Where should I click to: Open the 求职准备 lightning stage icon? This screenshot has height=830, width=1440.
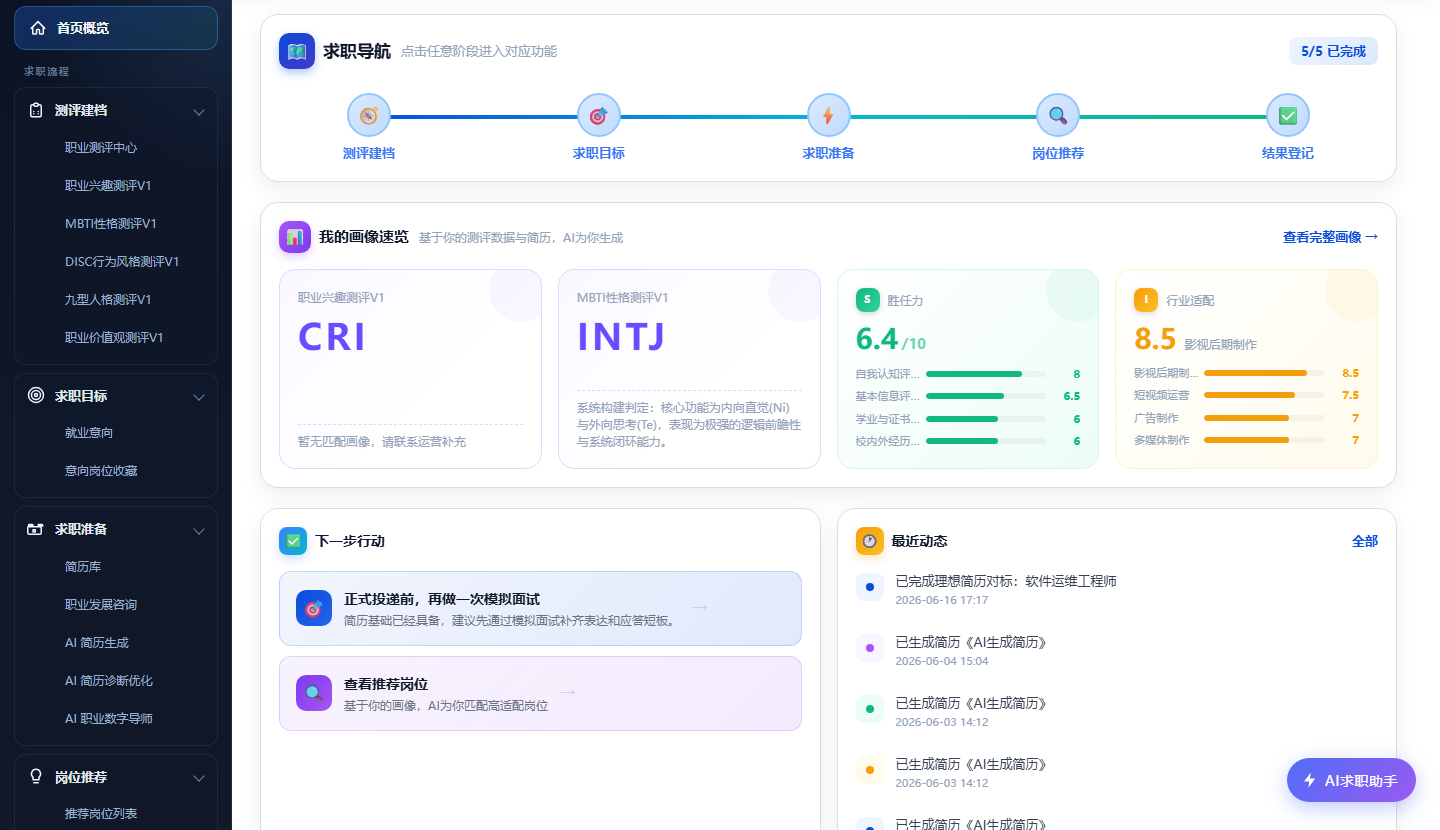click(828, 115)
